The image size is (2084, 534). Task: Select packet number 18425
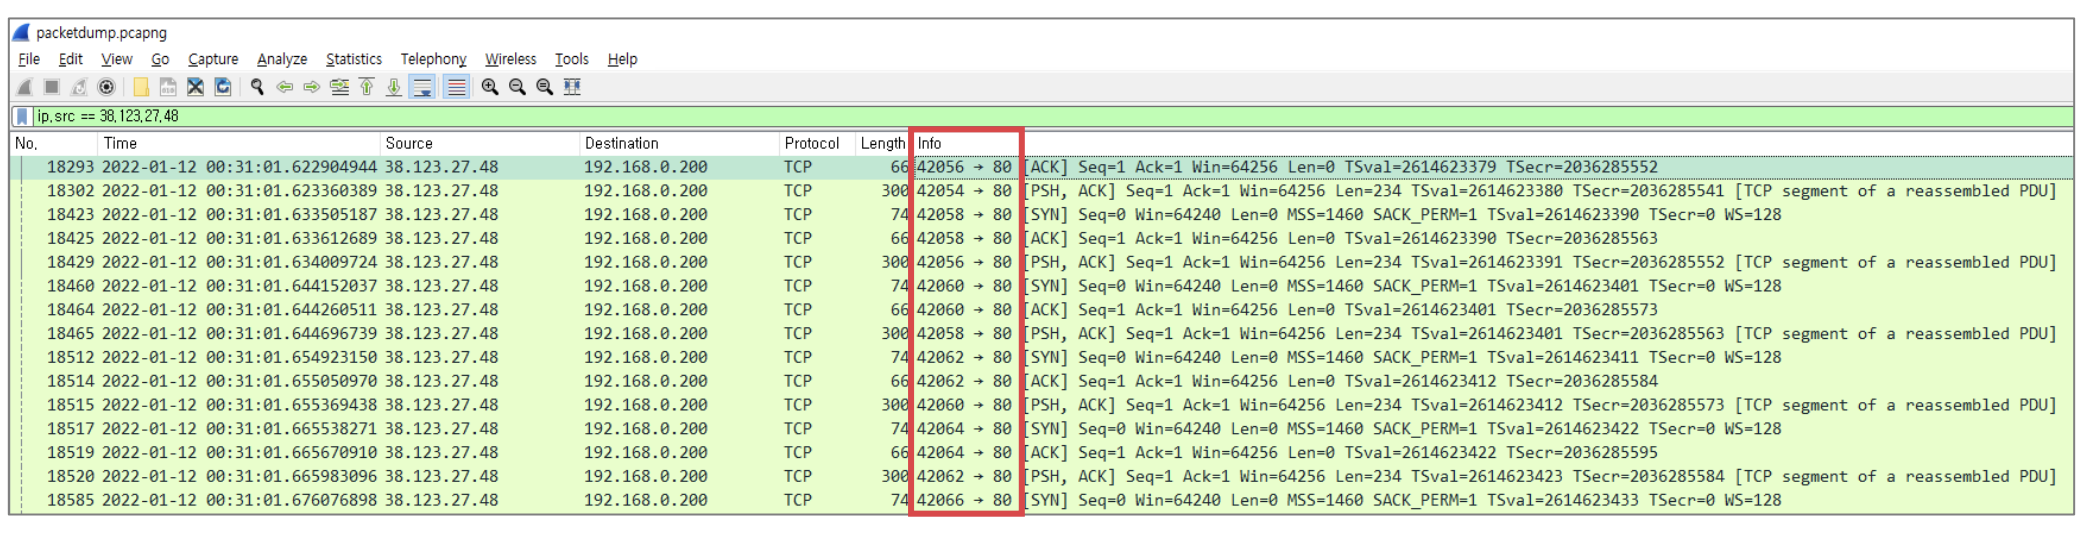coord(1042,239)
